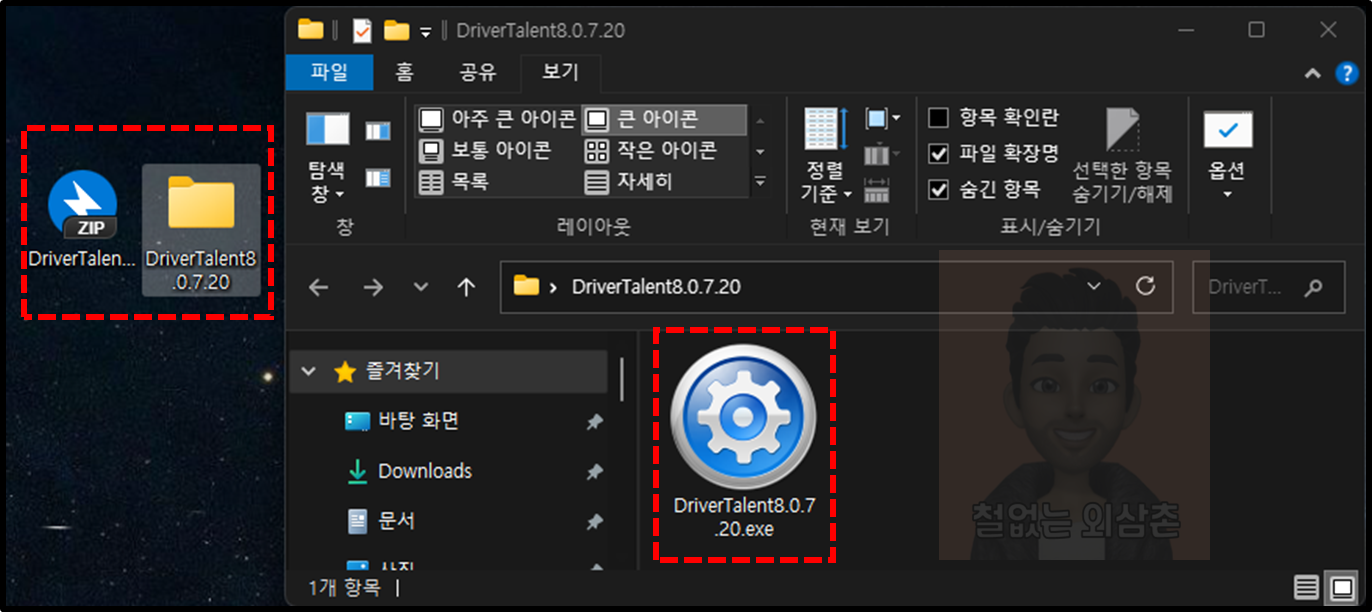Collapse the ribbon with the up chevron
Screen dimensions: 1372x612
tap(1313, 73)
